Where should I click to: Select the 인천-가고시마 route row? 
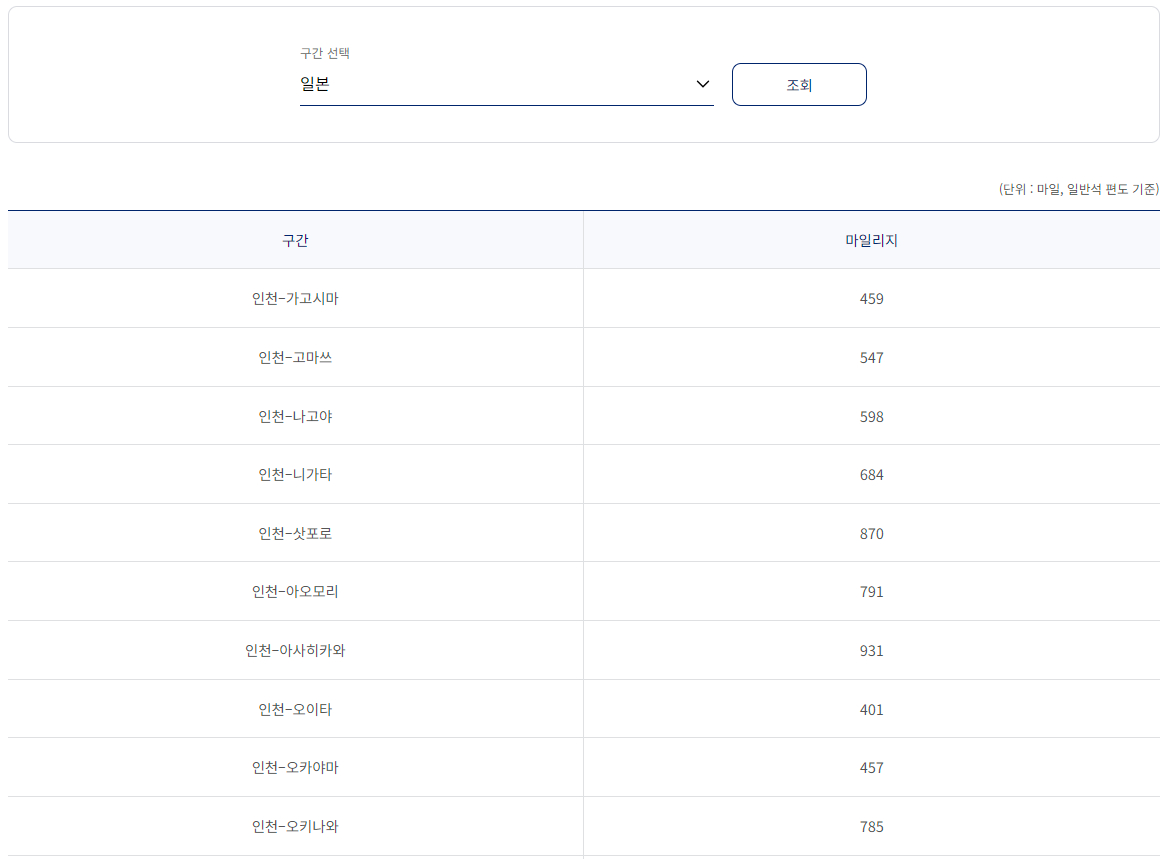coord(295,298)
